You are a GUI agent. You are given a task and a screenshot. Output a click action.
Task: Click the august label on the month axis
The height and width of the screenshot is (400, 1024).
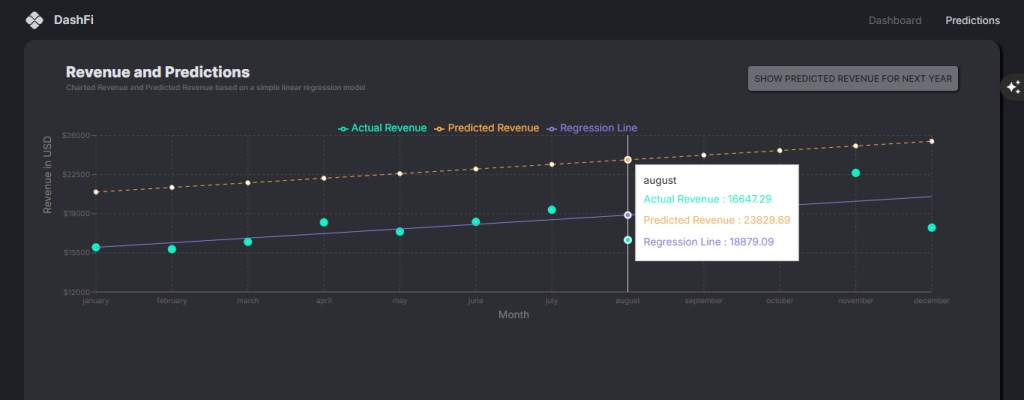click(628, 301)
